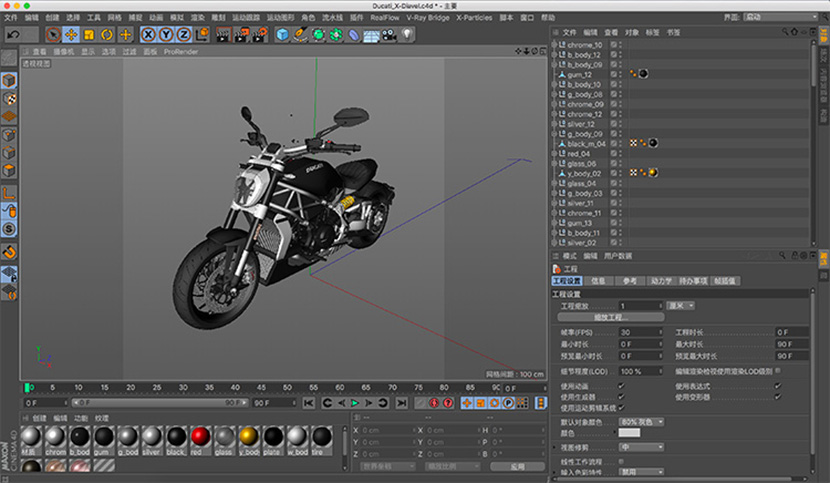Image resolution: width=830 pixels, height=483 pixels.
Task: Open the RealFlow menu
Action: point(385,17)
